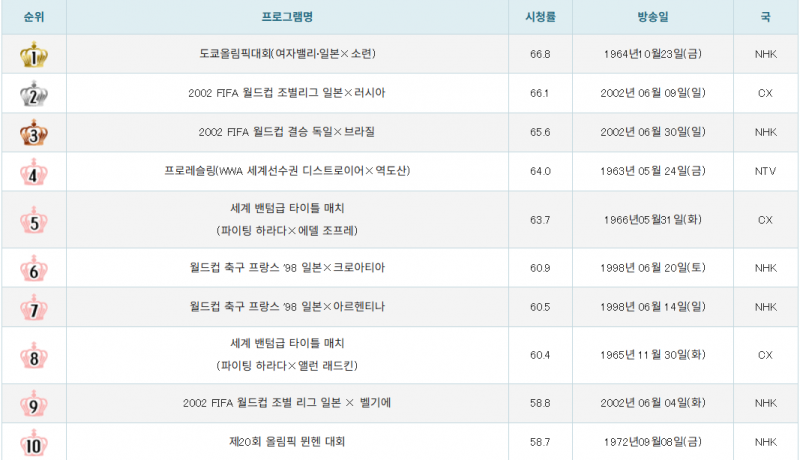This screenshot has width=800, height=460.
Task: Select program 2002 FIFA 월드컵 조별리그 일본×러시아
Action: (x=287, y=93)
